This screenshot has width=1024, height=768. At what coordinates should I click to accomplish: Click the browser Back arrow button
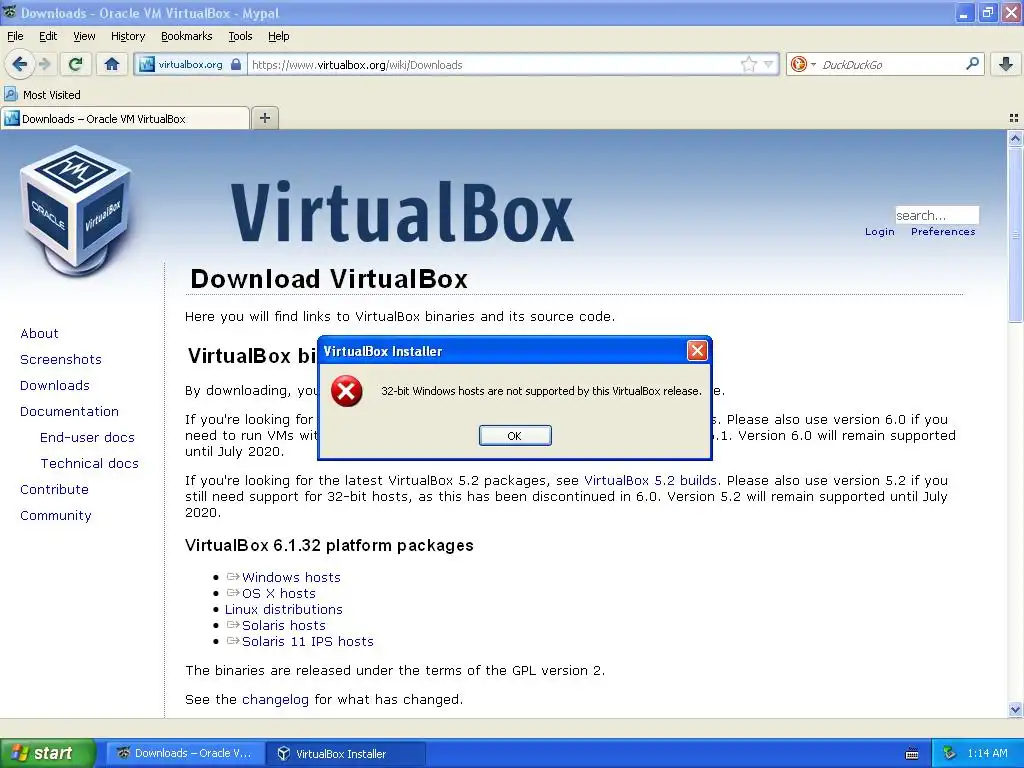pyautogui.click(x=19, y=64)
